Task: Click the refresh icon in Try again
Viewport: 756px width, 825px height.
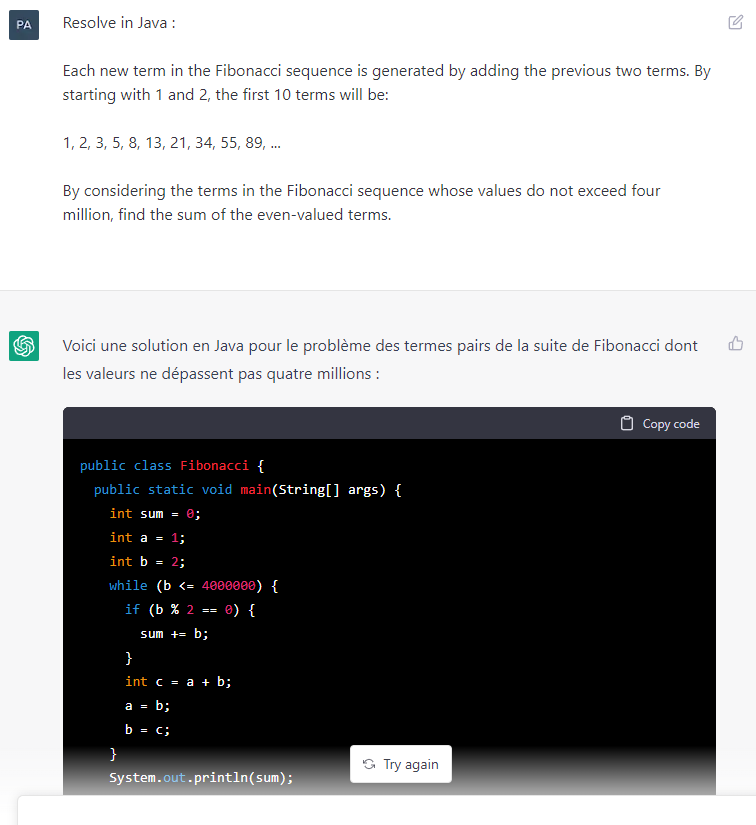Action: (369, 764)
